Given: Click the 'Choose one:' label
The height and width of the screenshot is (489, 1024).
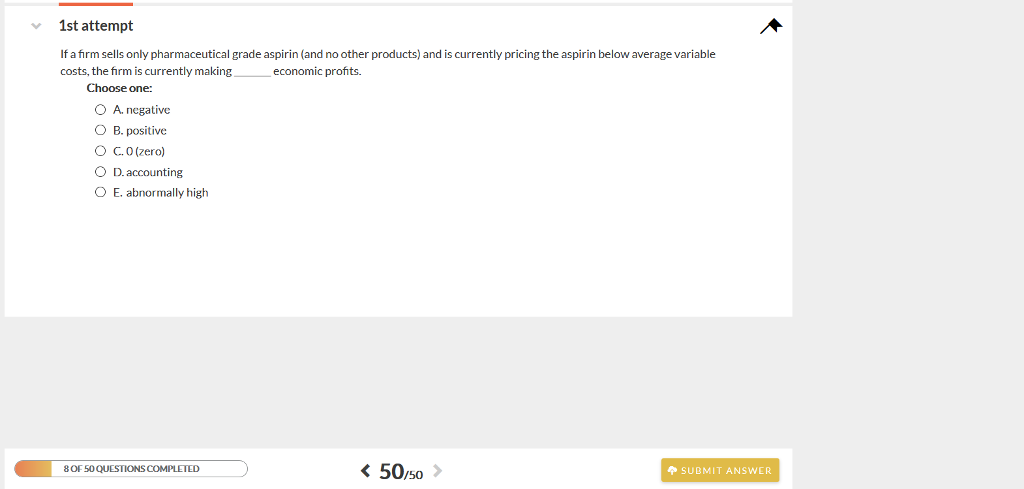Looking at the screenshot, I should coord(119,88).
